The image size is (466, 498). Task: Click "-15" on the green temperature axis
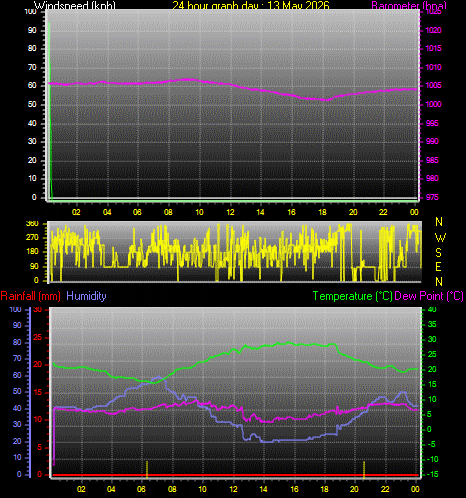click(433, 474)
